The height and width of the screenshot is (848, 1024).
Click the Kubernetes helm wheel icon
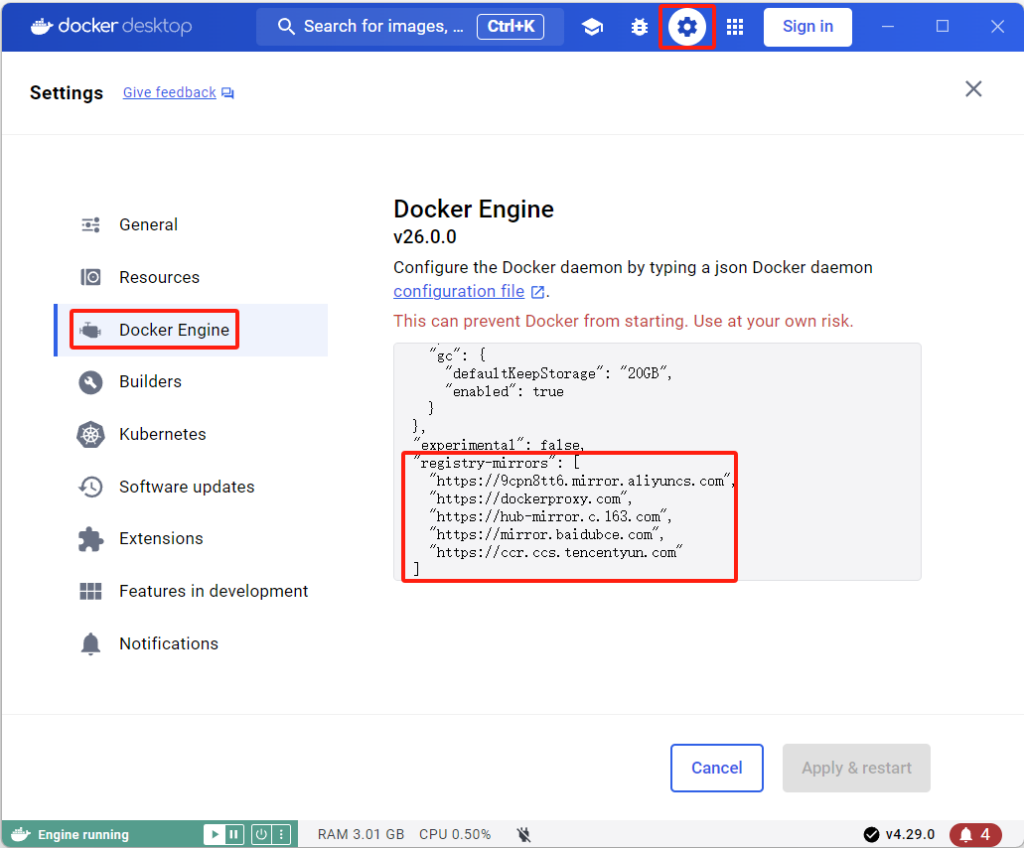(x=91, y=434)
